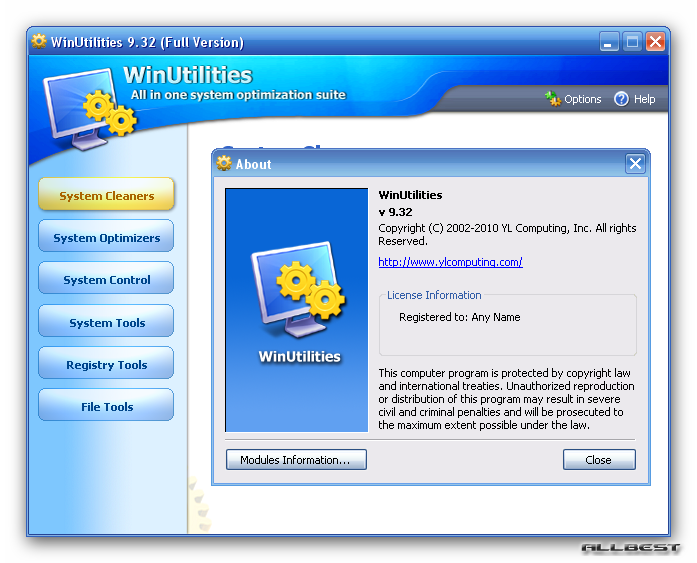Open the Options settings
The image size is (697, 563).
coord(573,99)
